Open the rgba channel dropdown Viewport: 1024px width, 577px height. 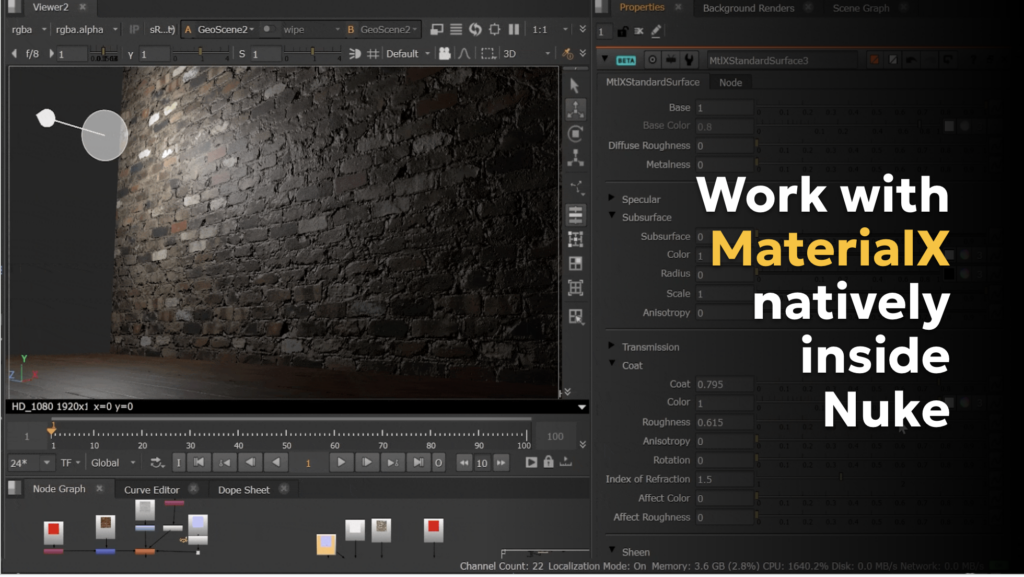click(x=29, y=30)
